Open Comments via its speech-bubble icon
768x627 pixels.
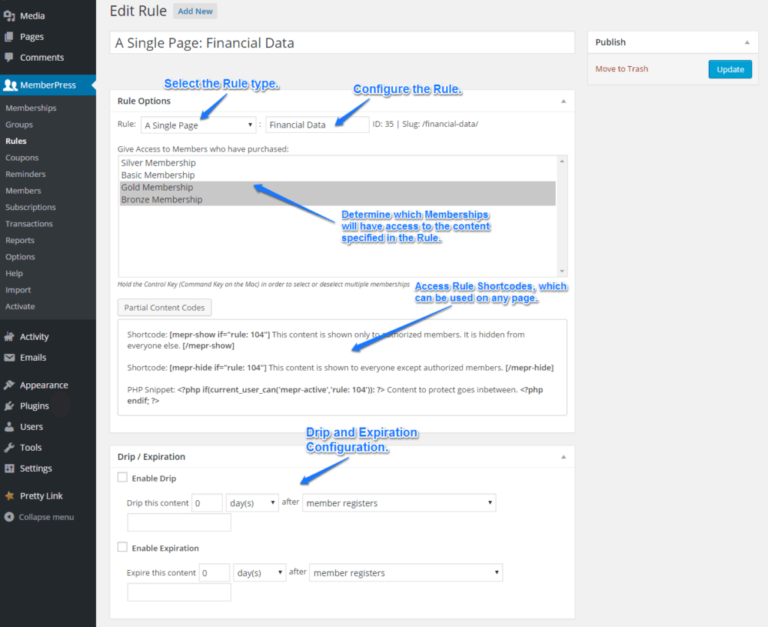tap(9, 57)
